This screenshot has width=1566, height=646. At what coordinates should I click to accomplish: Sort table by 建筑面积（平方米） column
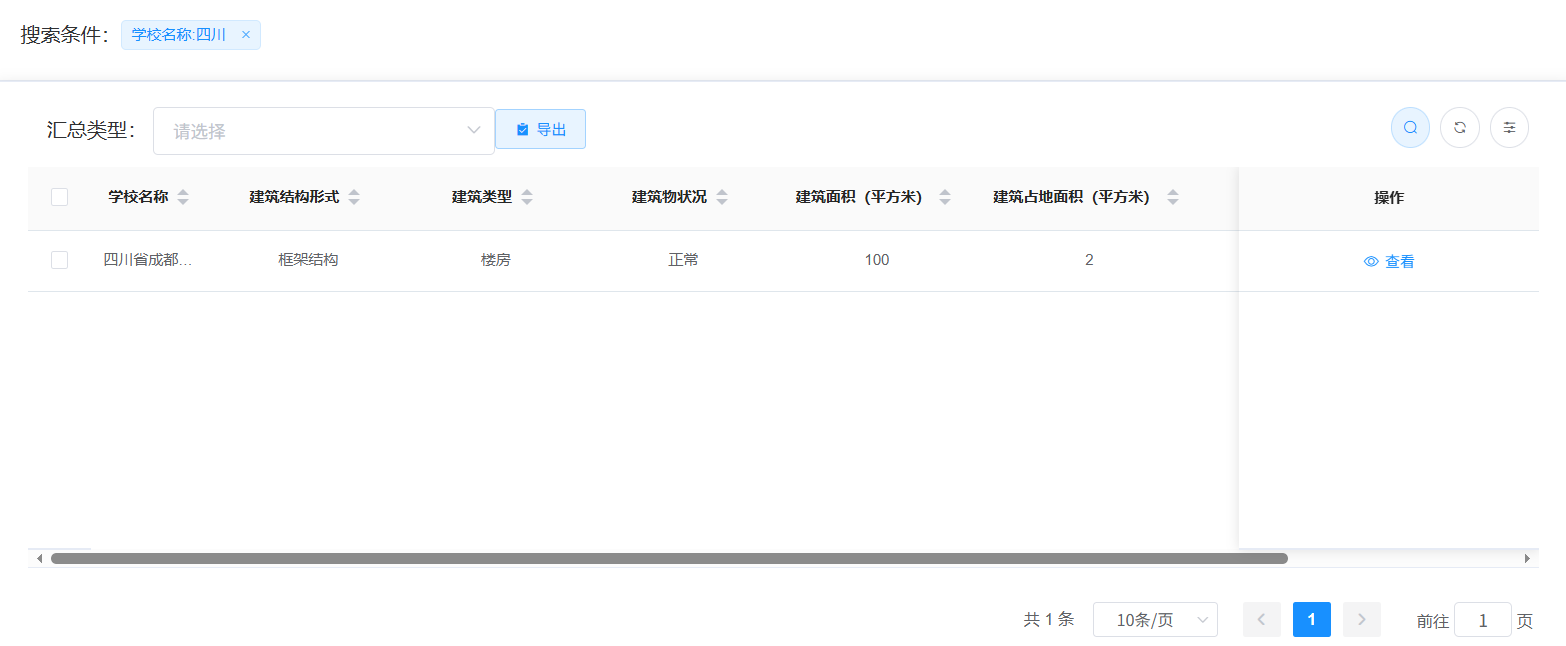945,197
